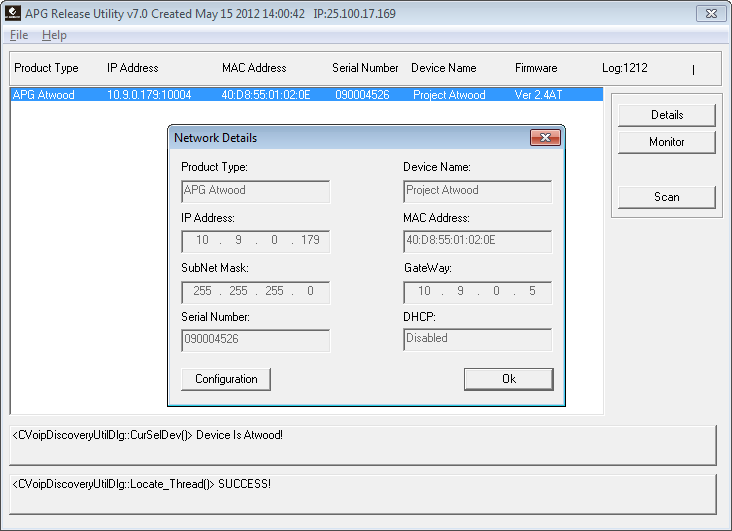The width and height of the screenshot is (732, 531).
Task: Click the Project Atwood cell in device list
Action: click(x=449, y=95)
